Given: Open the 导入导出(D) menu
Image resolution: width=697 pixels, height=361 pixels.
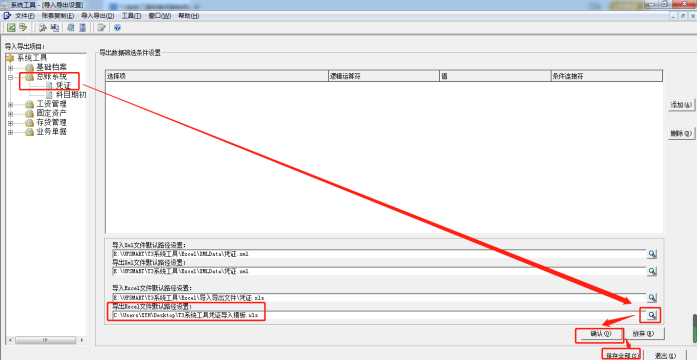Looking at the screenshot, I should [x=98, y=16].
